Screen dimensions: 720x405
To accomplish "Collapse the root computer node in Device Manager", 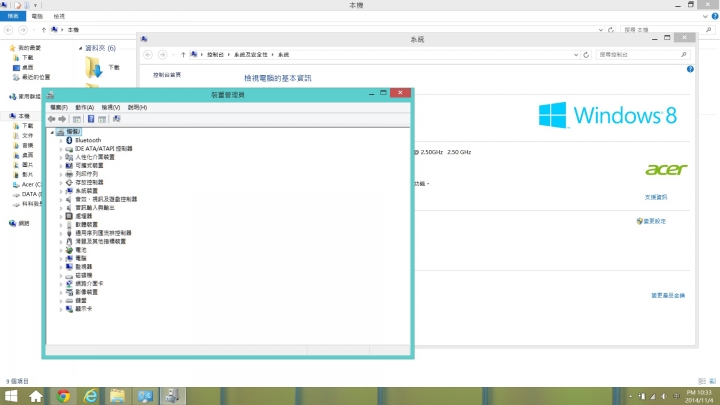I will tap(52, 132).
